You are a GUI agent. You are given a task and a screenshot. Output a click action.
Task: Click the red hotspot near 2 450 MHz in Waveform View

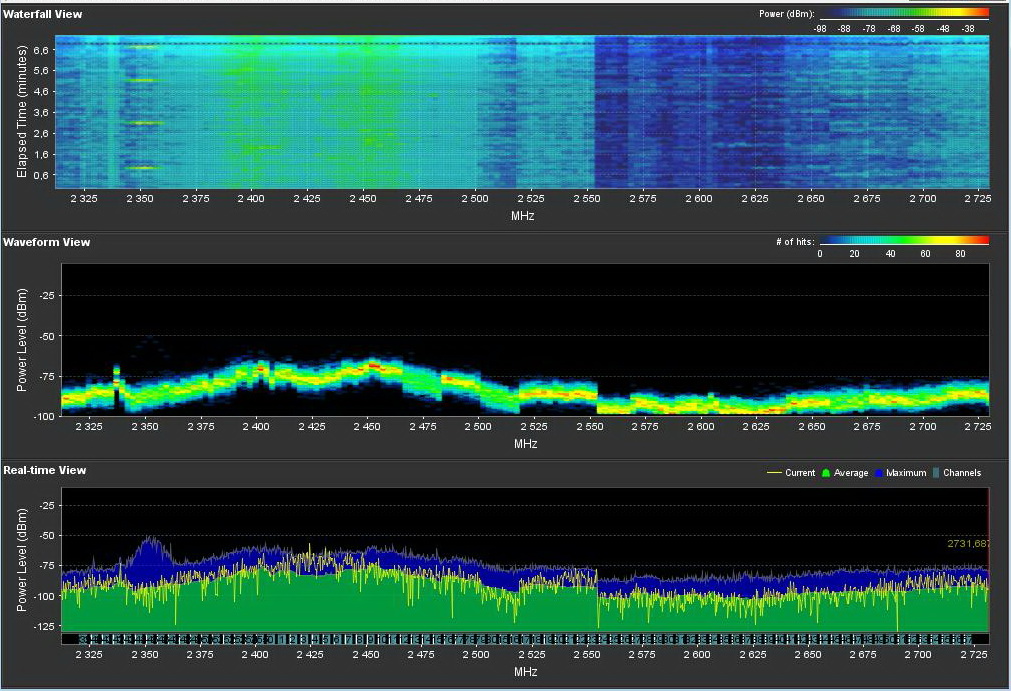click(374, 366)
